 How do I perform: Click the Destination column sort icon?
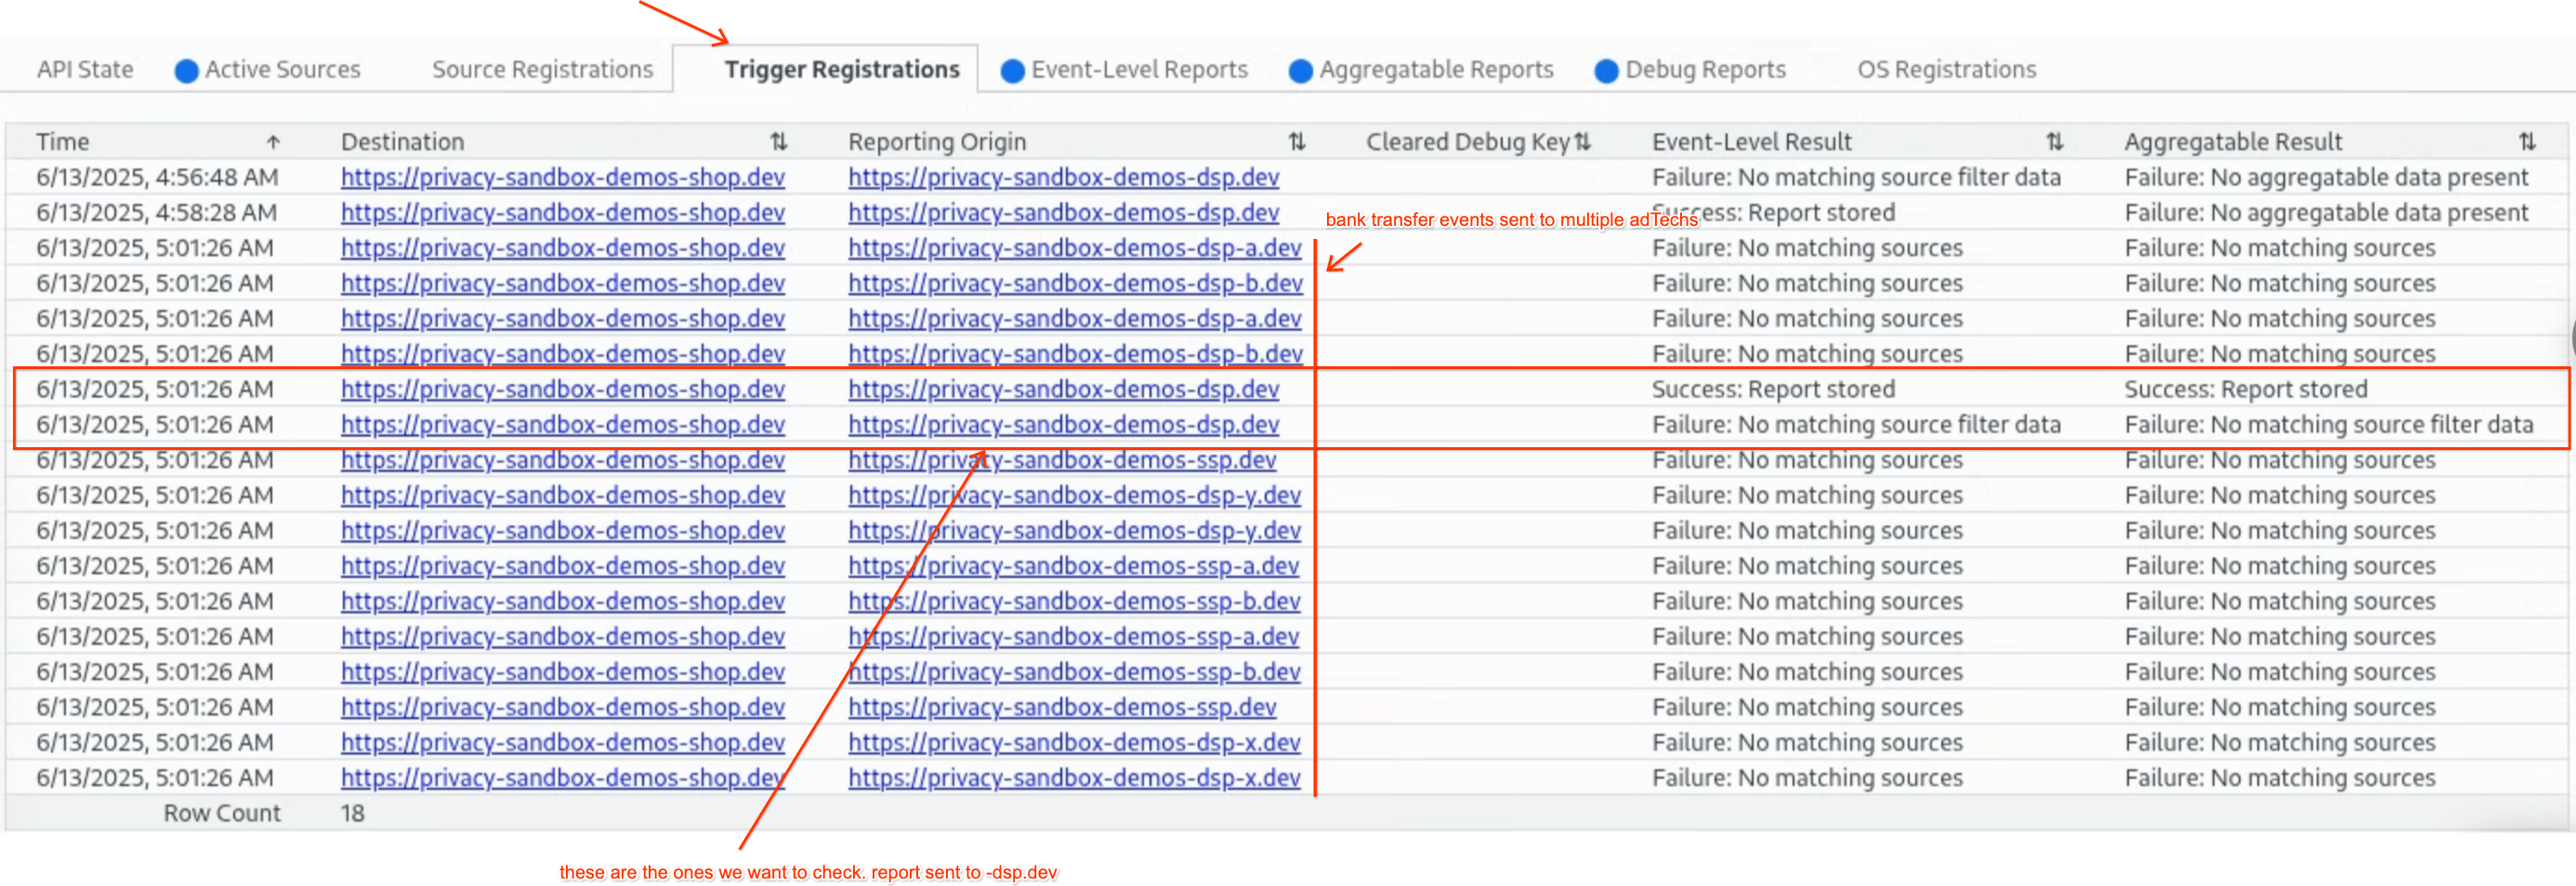[778, 142]
